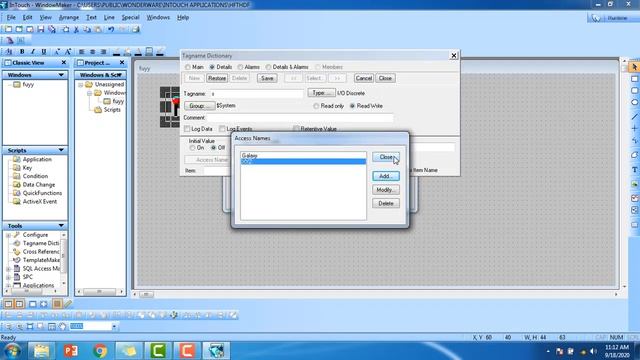
Task: Click the Undo arrow icon
Action: click(111, 29)
